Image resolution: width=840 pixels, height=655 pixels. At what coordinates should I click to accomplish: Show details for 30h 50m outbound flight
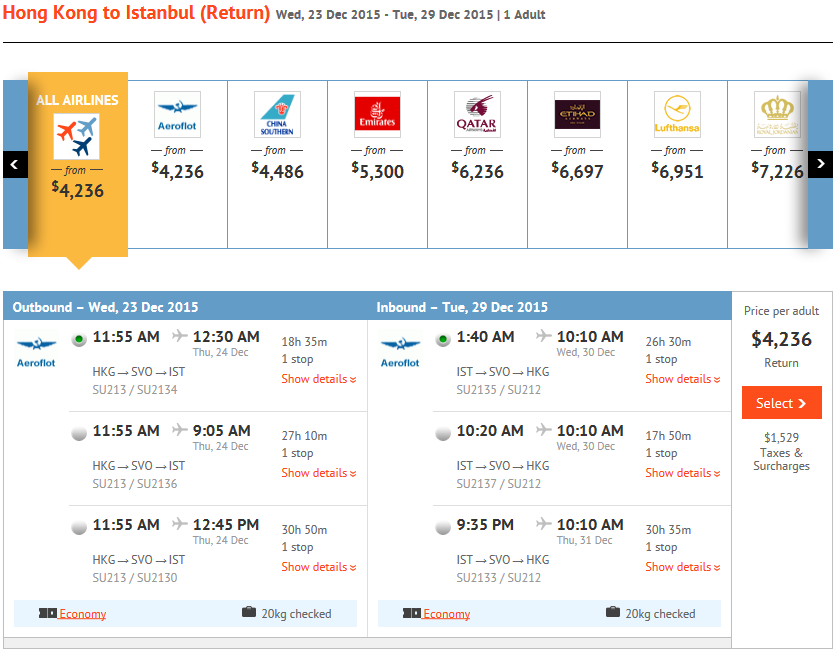click(319, 567)
